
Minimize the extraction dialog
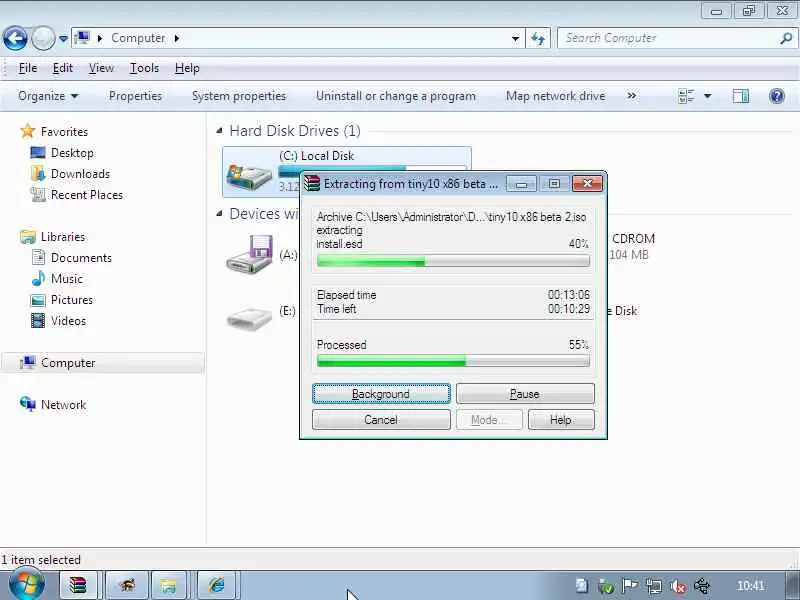(x=521, y=184)
